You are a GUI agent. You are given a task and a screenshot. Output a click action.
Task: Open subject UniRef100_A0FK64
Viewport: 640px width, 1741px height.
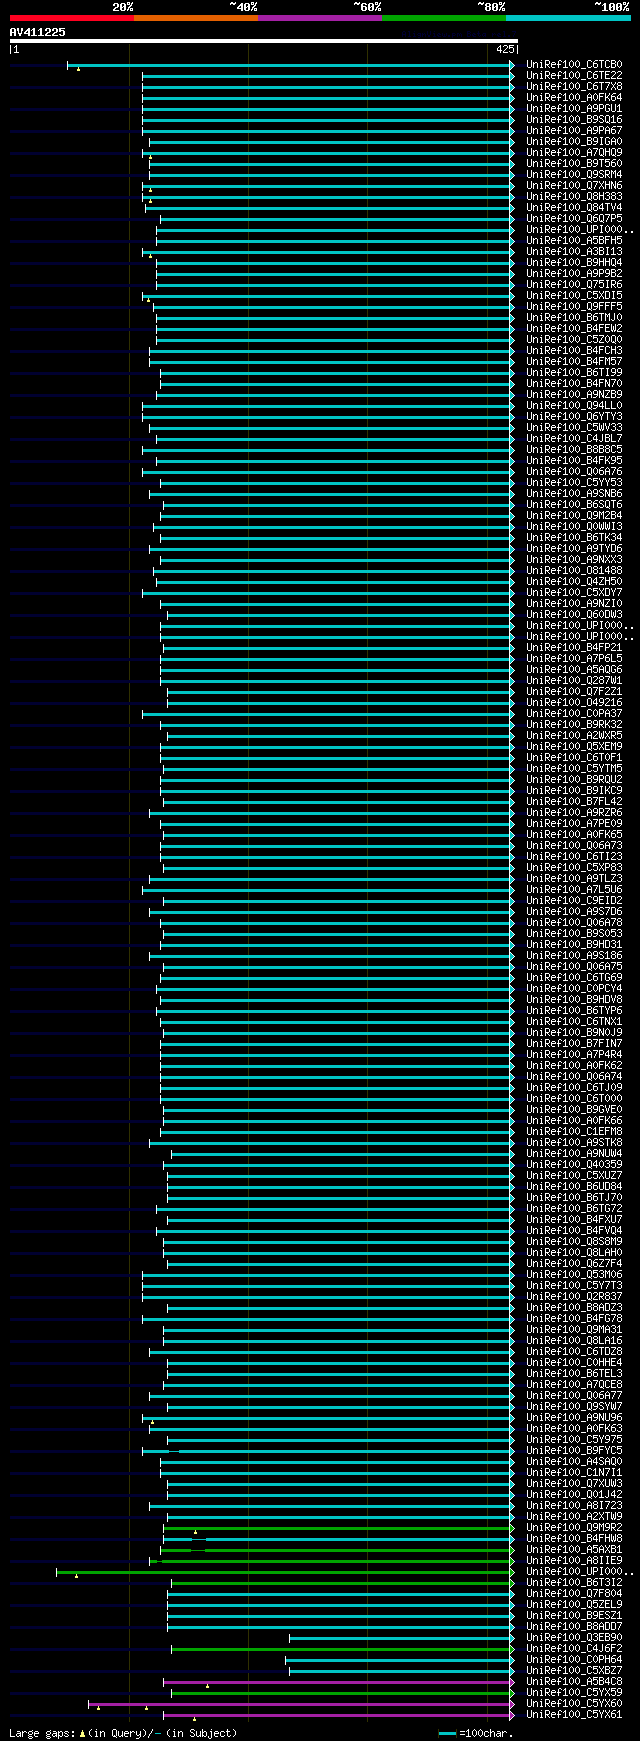(574, 98)
